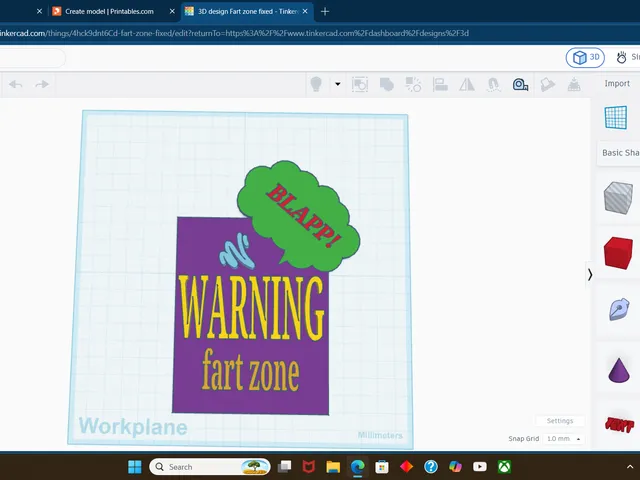This screenshot has height=480, width=640.
Task: Select the Ungroup tool icon
Action: tap(413, 84)
